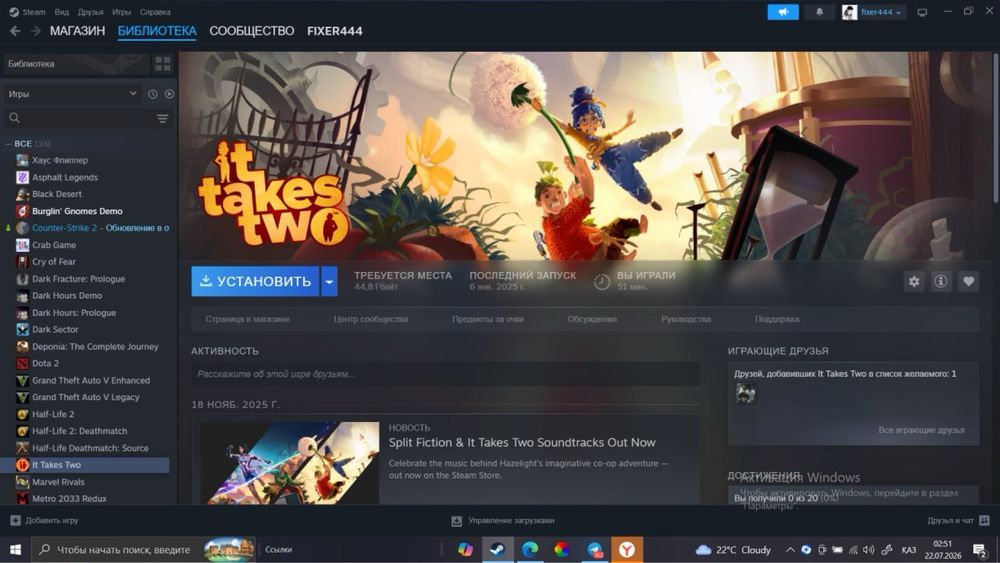Click the weather widget 22°C Cloudy
The width and height of the screenshot is (1000, 563).
click(733, 550)
